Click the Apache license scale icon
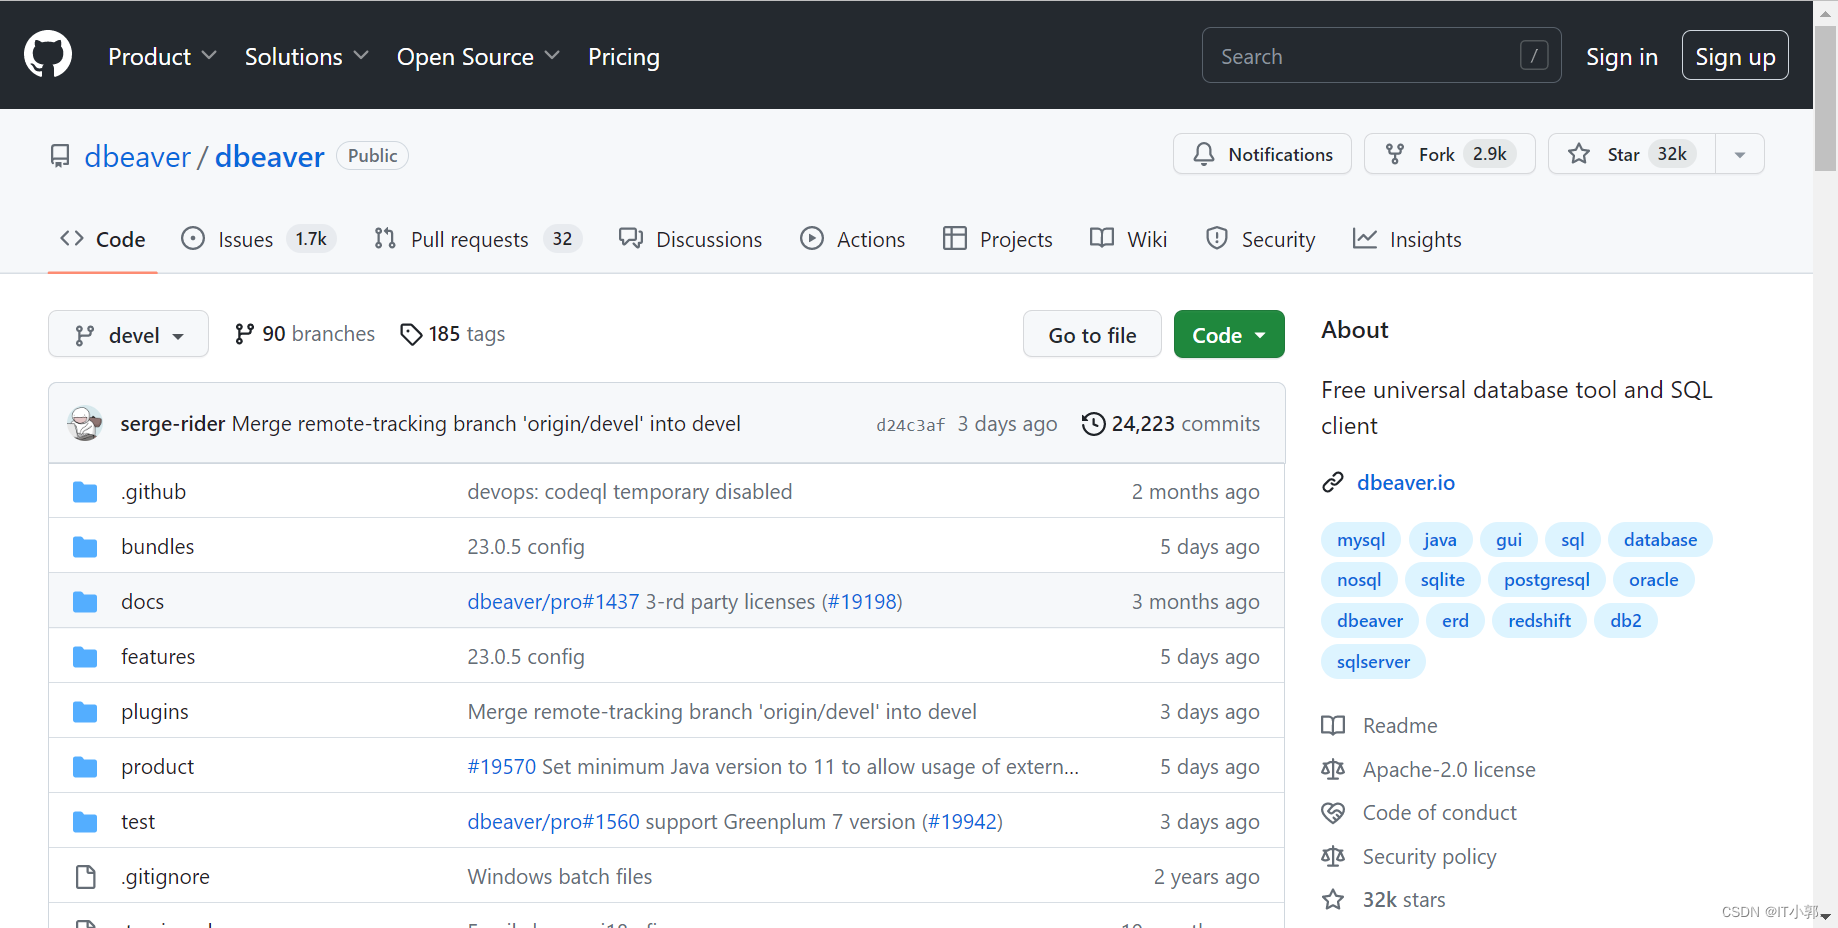This screenshot has height=928, width=1838. pyautogui.click(x=1333, y=770)
